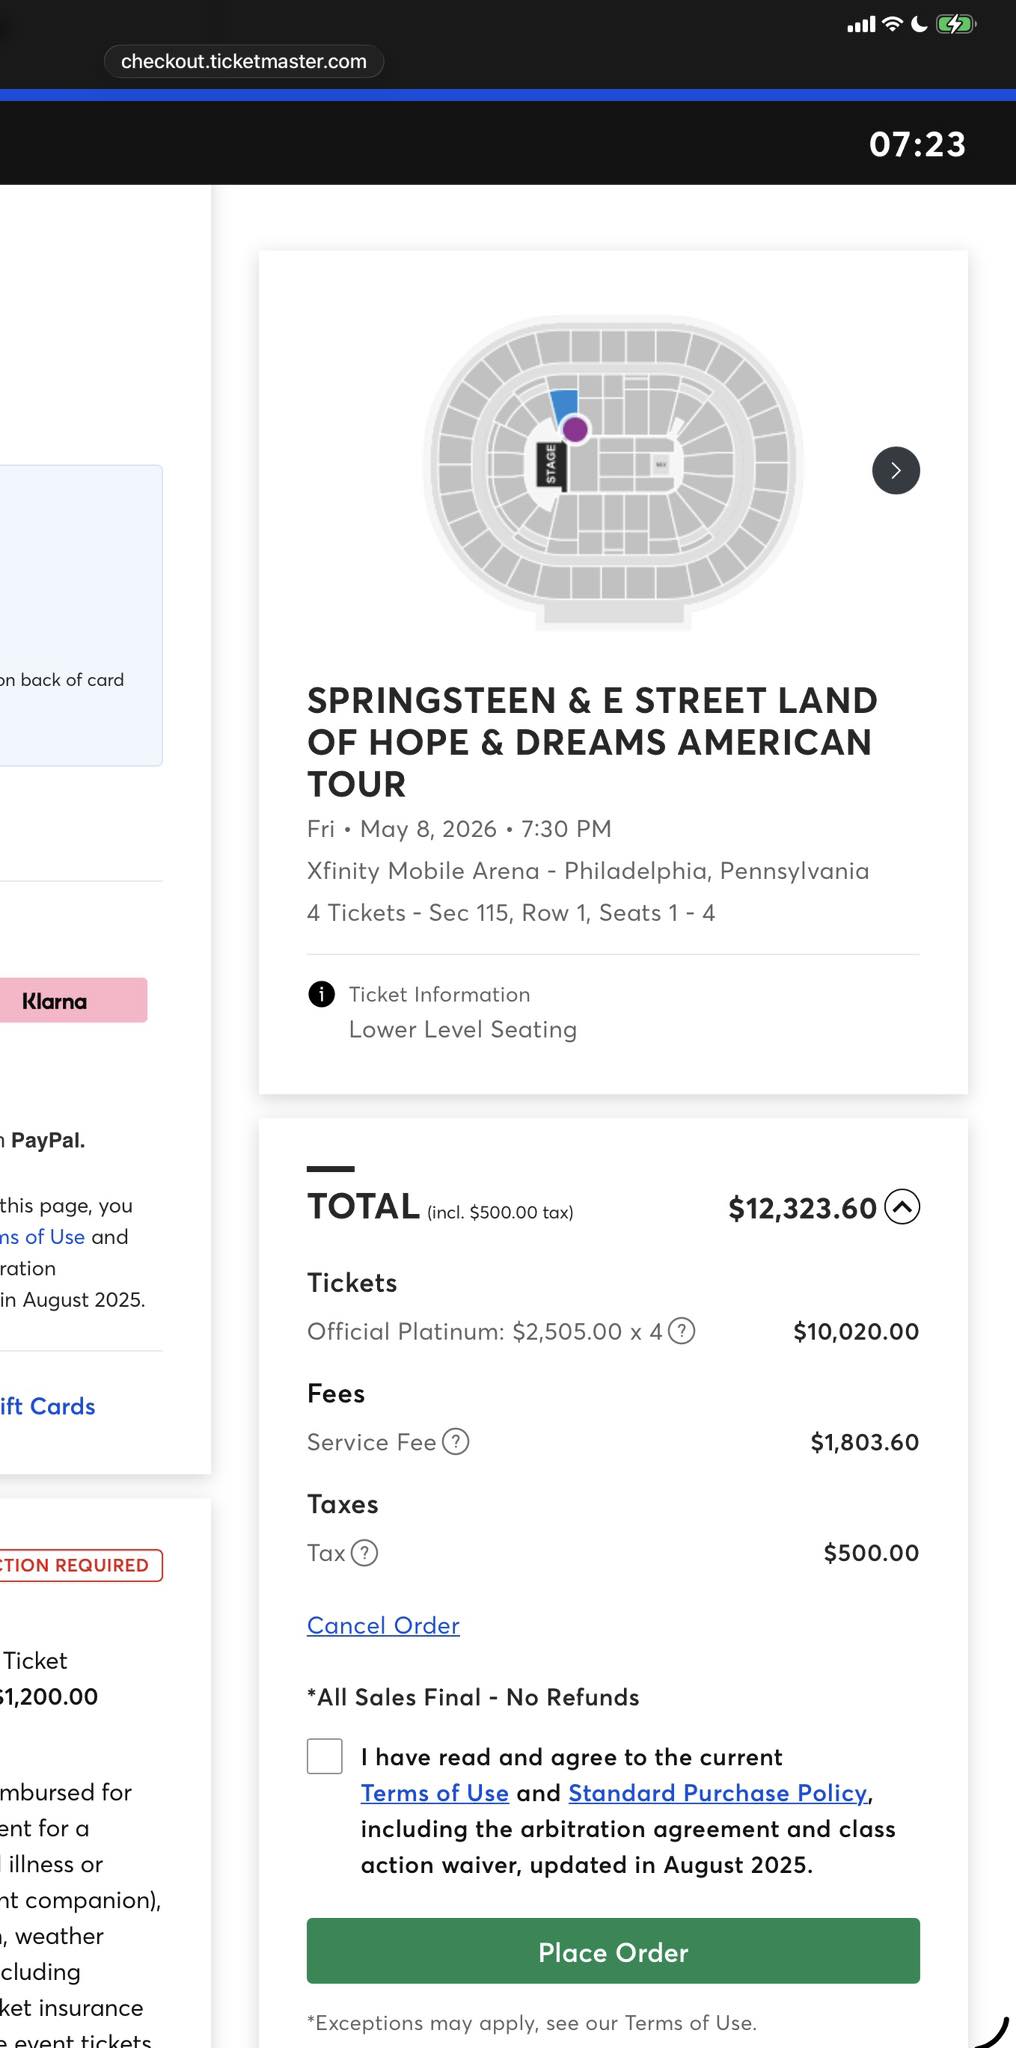Click the Gift Cards link
The width and height of the screenshot is (1016, 2048).
(x=48, y=1406)
